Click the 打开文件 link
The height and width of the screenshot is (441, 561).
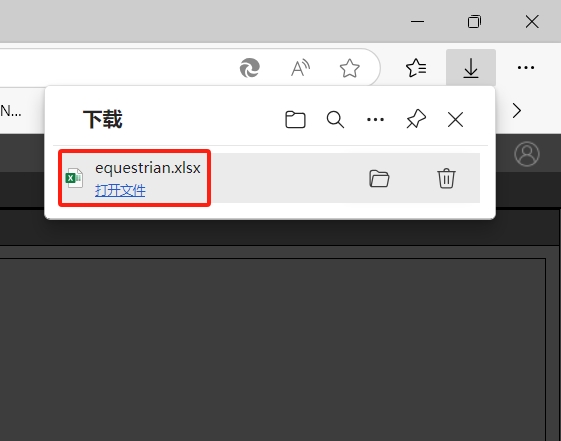pyautogui.click(x=120, y=190)
